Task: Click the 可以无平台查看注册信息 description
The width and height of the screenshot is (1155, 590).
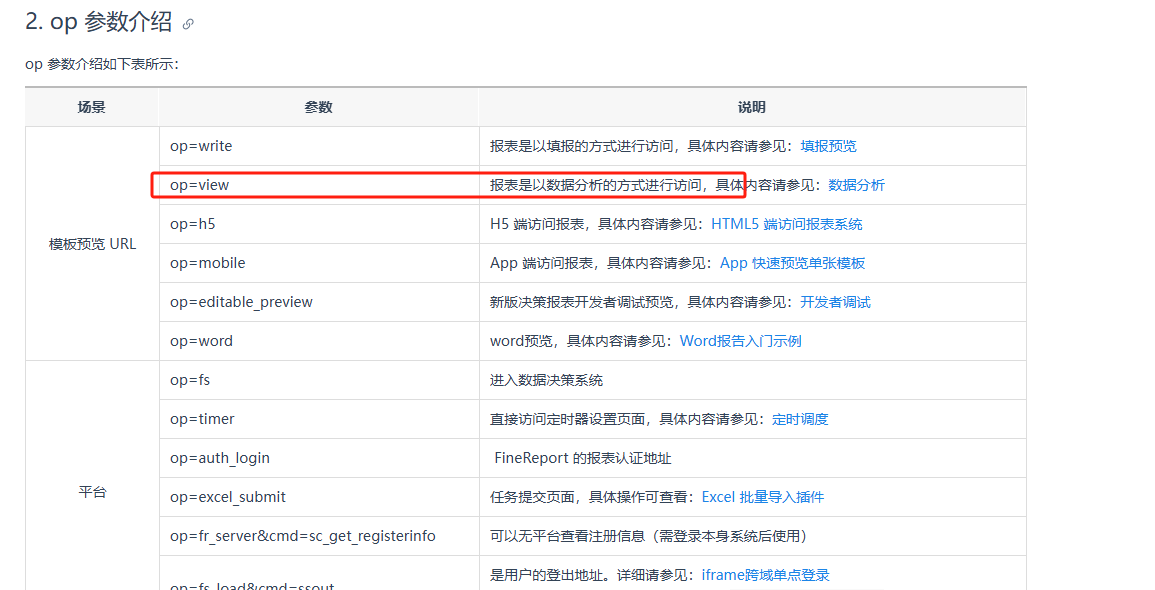Action: coord(651,536)
